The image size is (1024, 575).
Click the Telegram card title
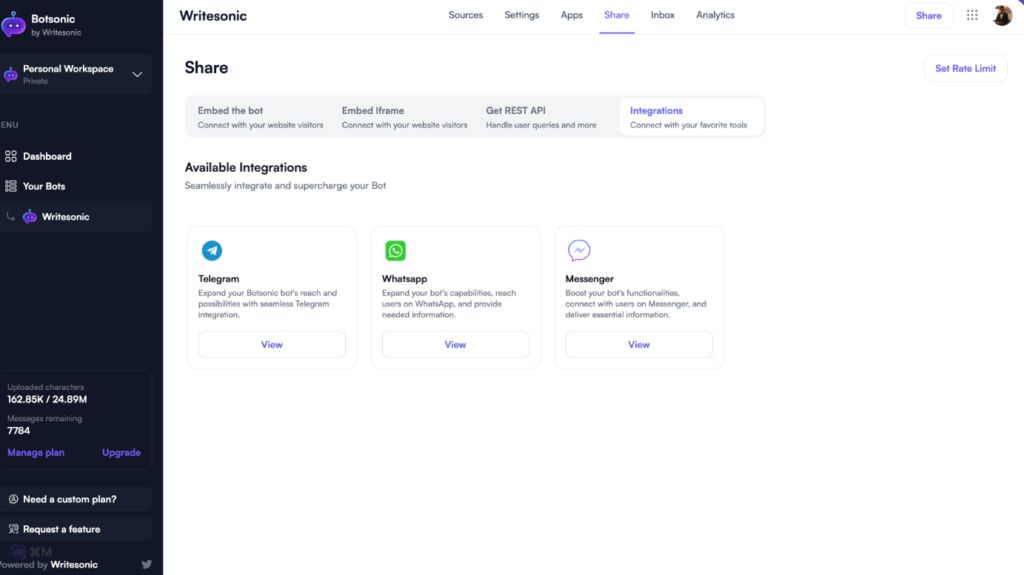point(219,278)
